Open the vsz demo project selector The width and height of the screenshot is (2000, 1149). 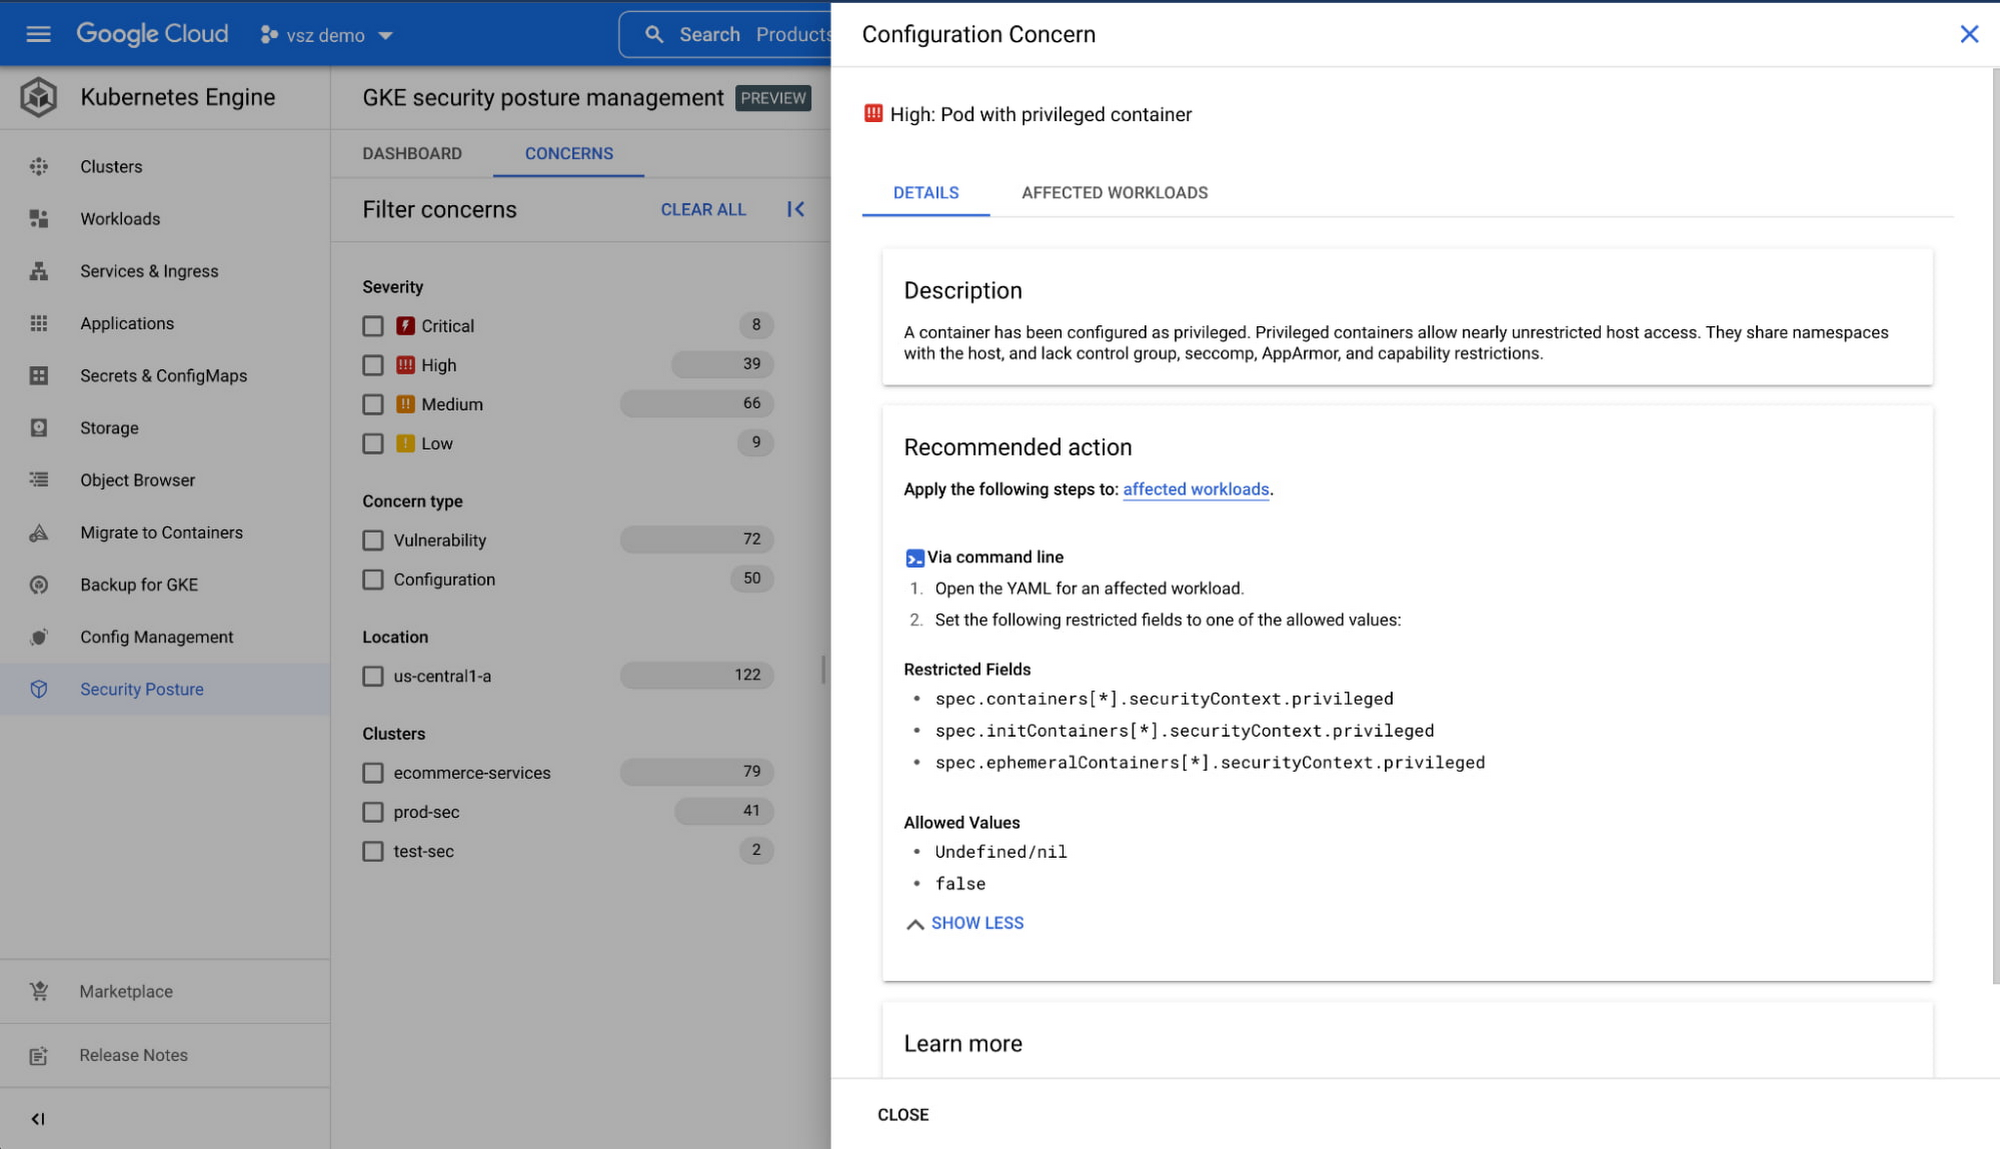coord(326,35)
